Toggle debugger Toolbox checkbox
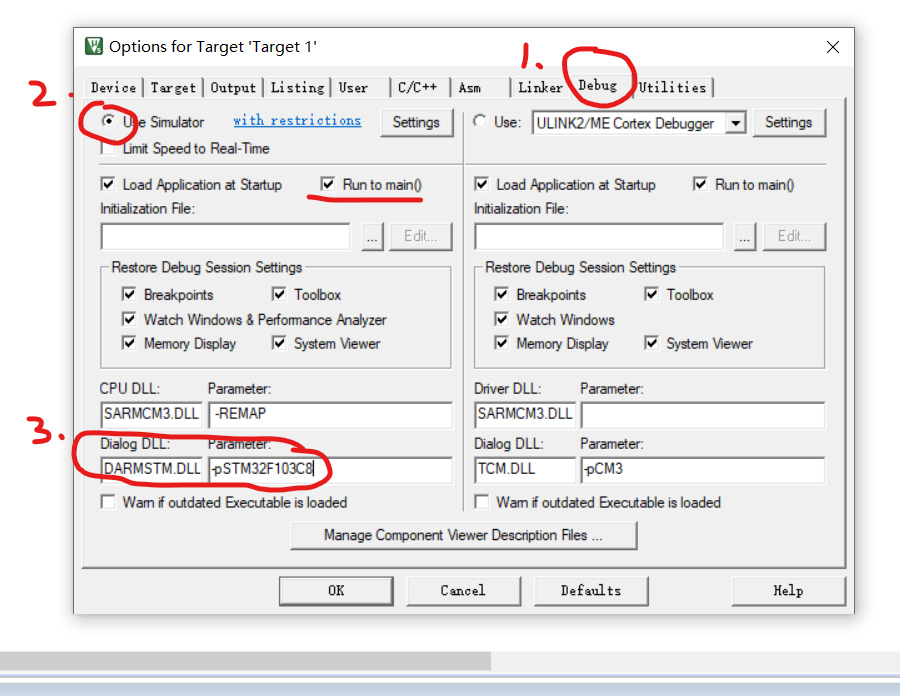Screen dimensions: 900x696 (651, 294)
